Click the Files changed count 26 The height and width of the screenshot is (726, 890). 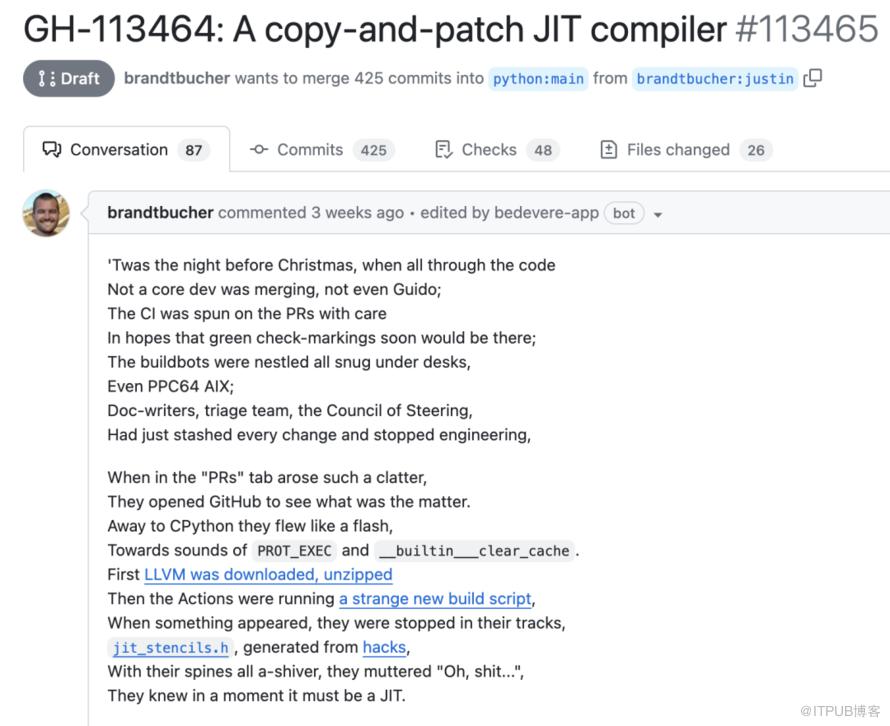coord(755,150)
